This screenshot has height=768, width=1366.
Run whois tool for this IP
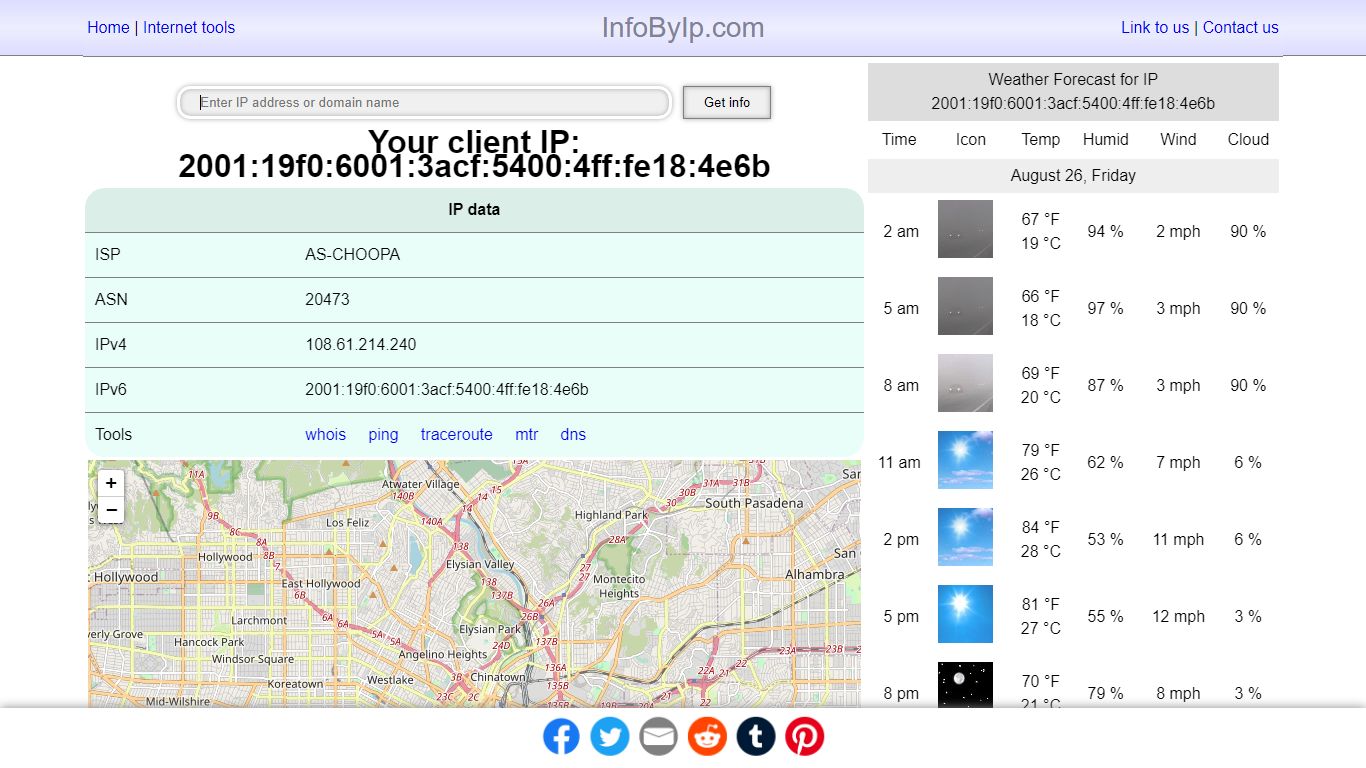[326, 434]
